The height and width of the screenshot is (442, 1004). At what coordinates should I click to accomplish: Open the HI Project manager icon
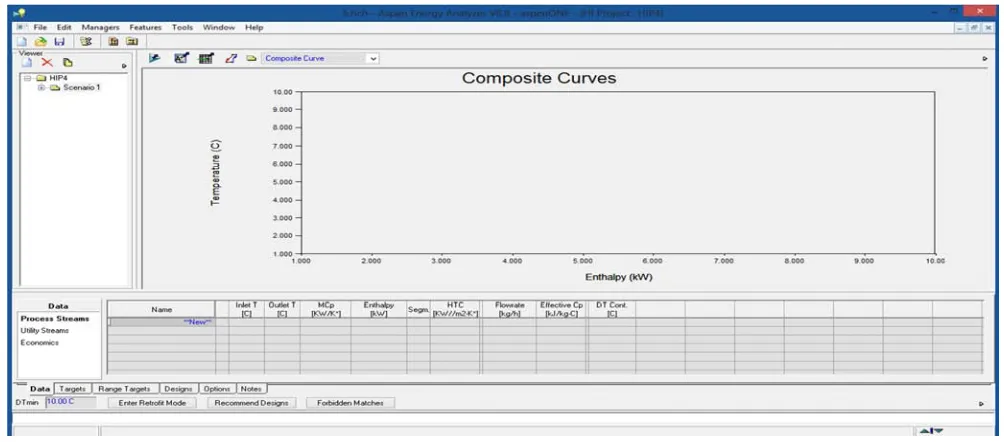[131, 42]
